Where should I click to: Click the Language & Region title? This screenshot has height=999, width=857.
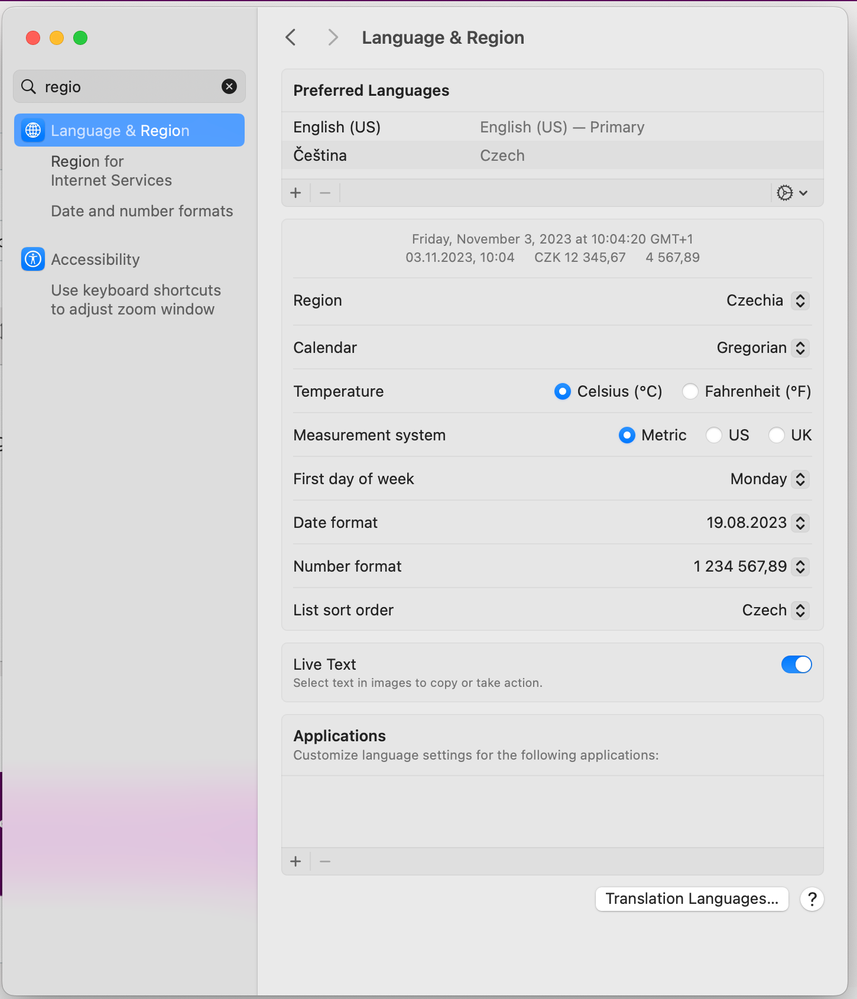click(443, 38)
